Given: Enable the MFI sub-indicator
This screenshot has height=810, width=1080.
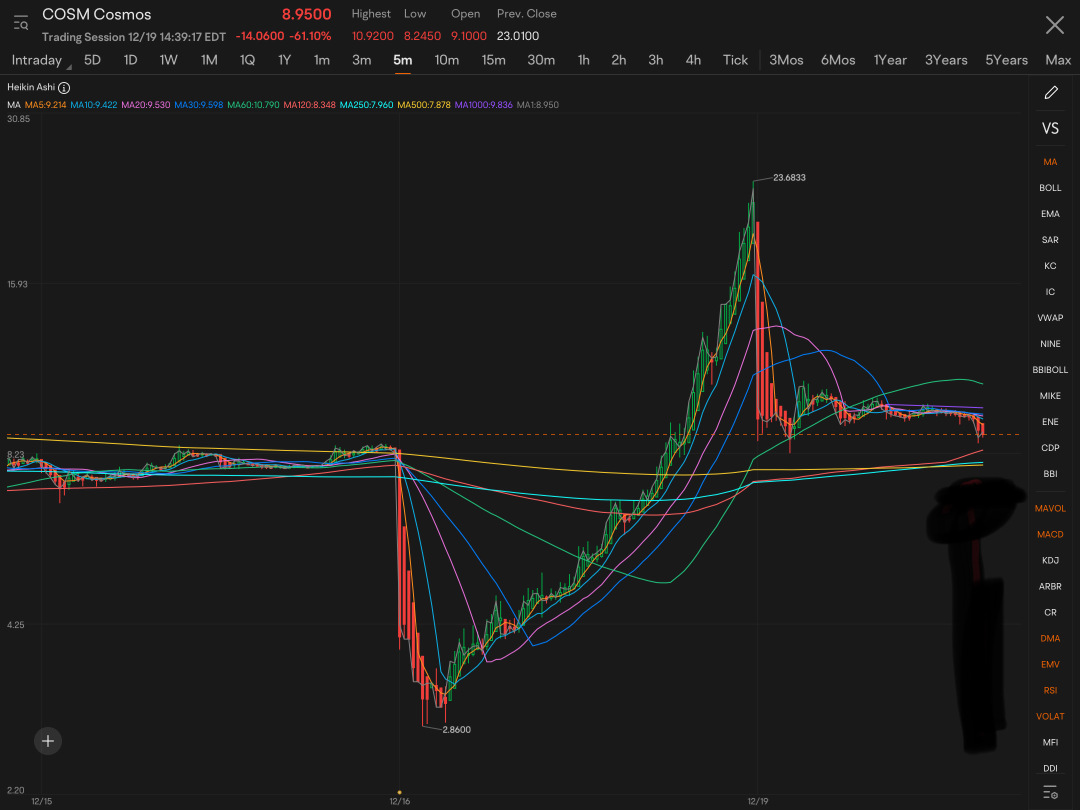Looking at the screenshot, I should click(x=1050, y=742).
